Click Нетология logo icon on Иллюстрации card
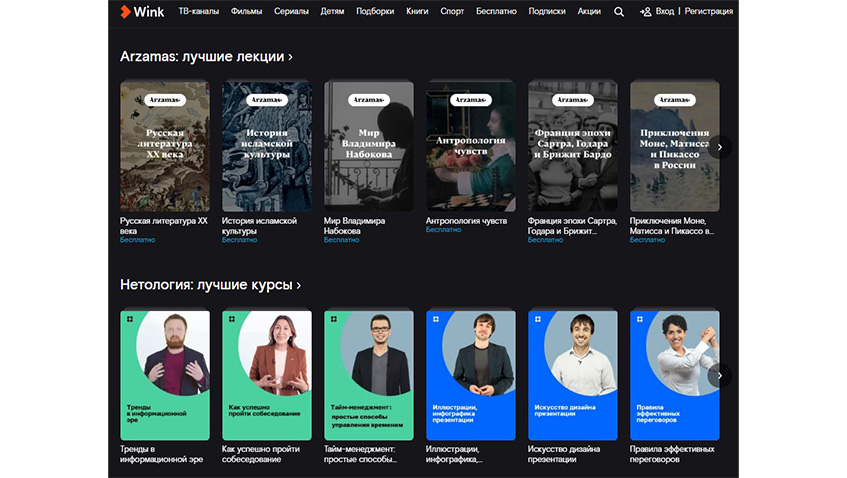This screenshot has height=478, width=847. (x=436, y=319)
